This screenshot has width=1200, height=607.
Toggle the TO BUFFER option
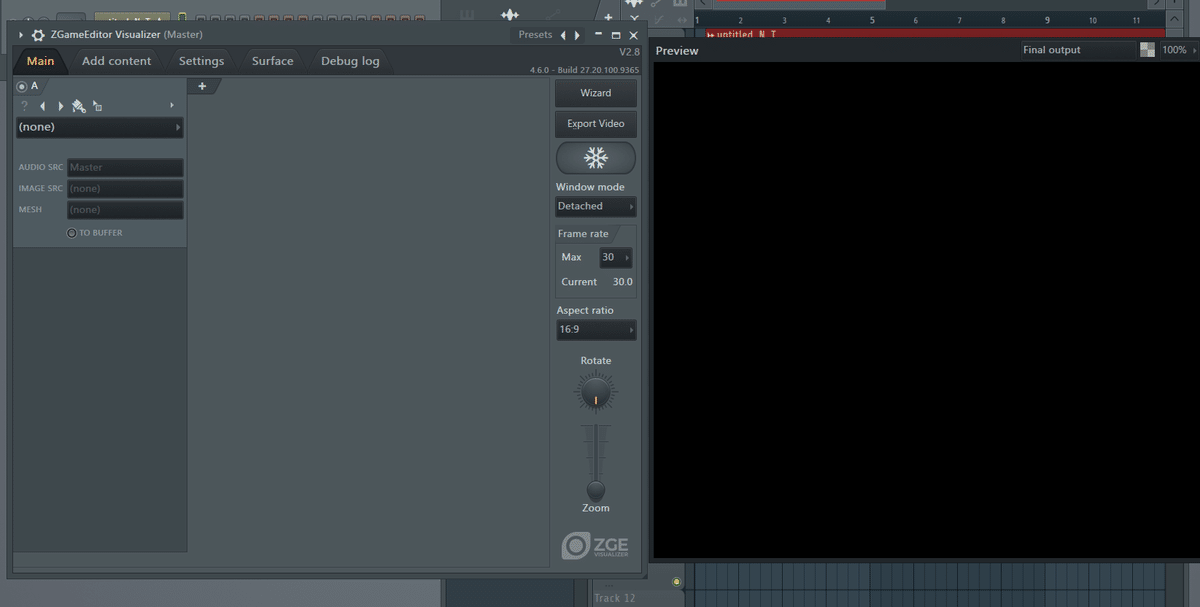72,233
